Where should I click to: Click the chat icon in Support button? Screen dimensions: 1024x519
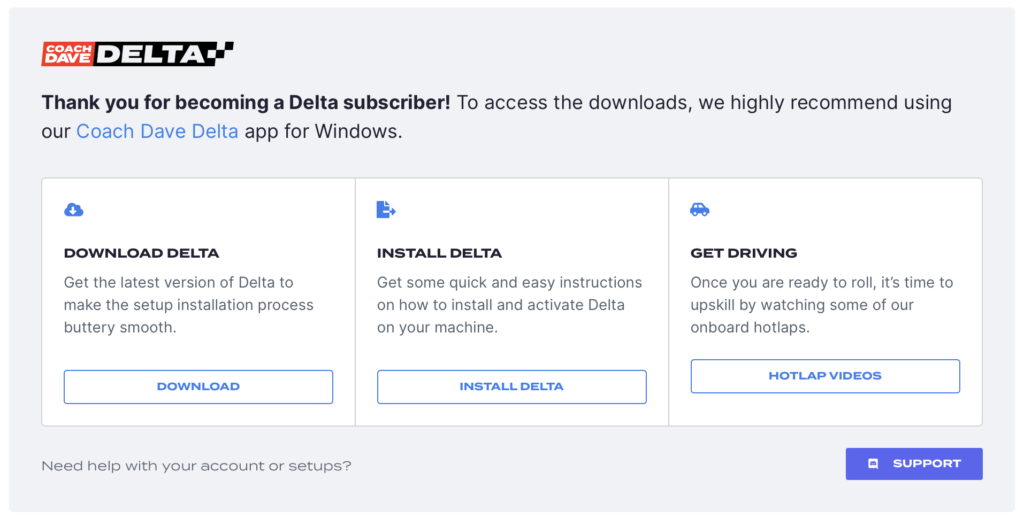click(873, 464)
